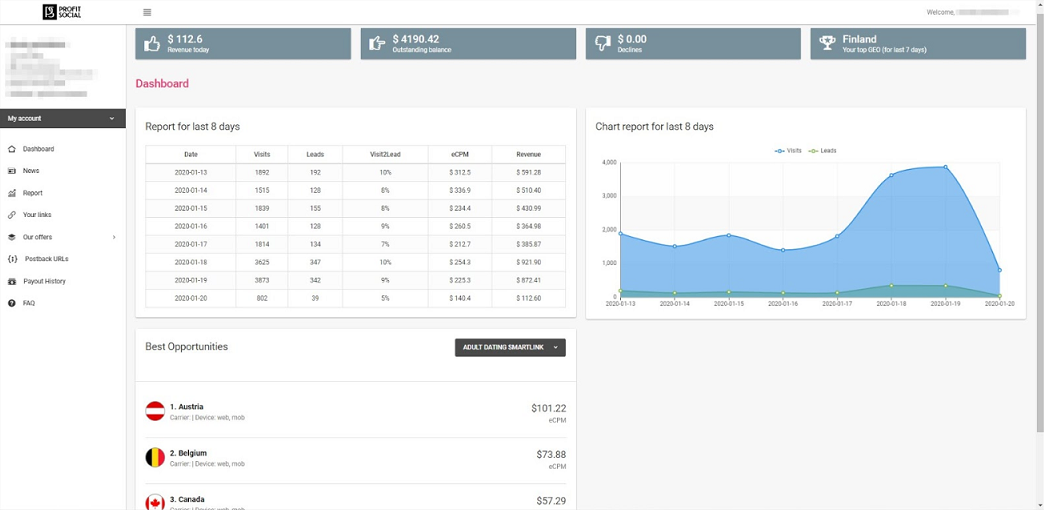Open FAQ in the sidebar
1044x510 pixels.
29,304
